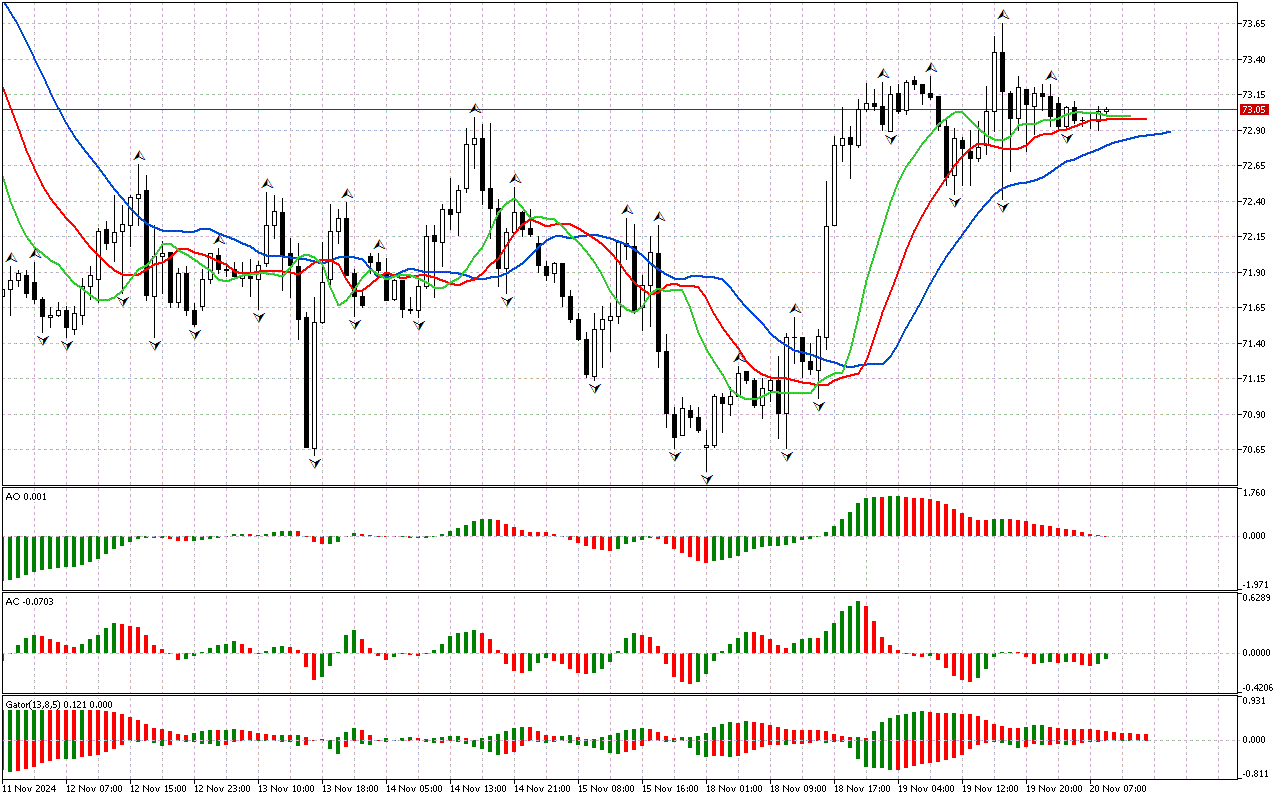This screenshot has height=800, width=1280.
Task: Click the 12 Nov 23:00 time label
Action: click(x=222, y=788)
